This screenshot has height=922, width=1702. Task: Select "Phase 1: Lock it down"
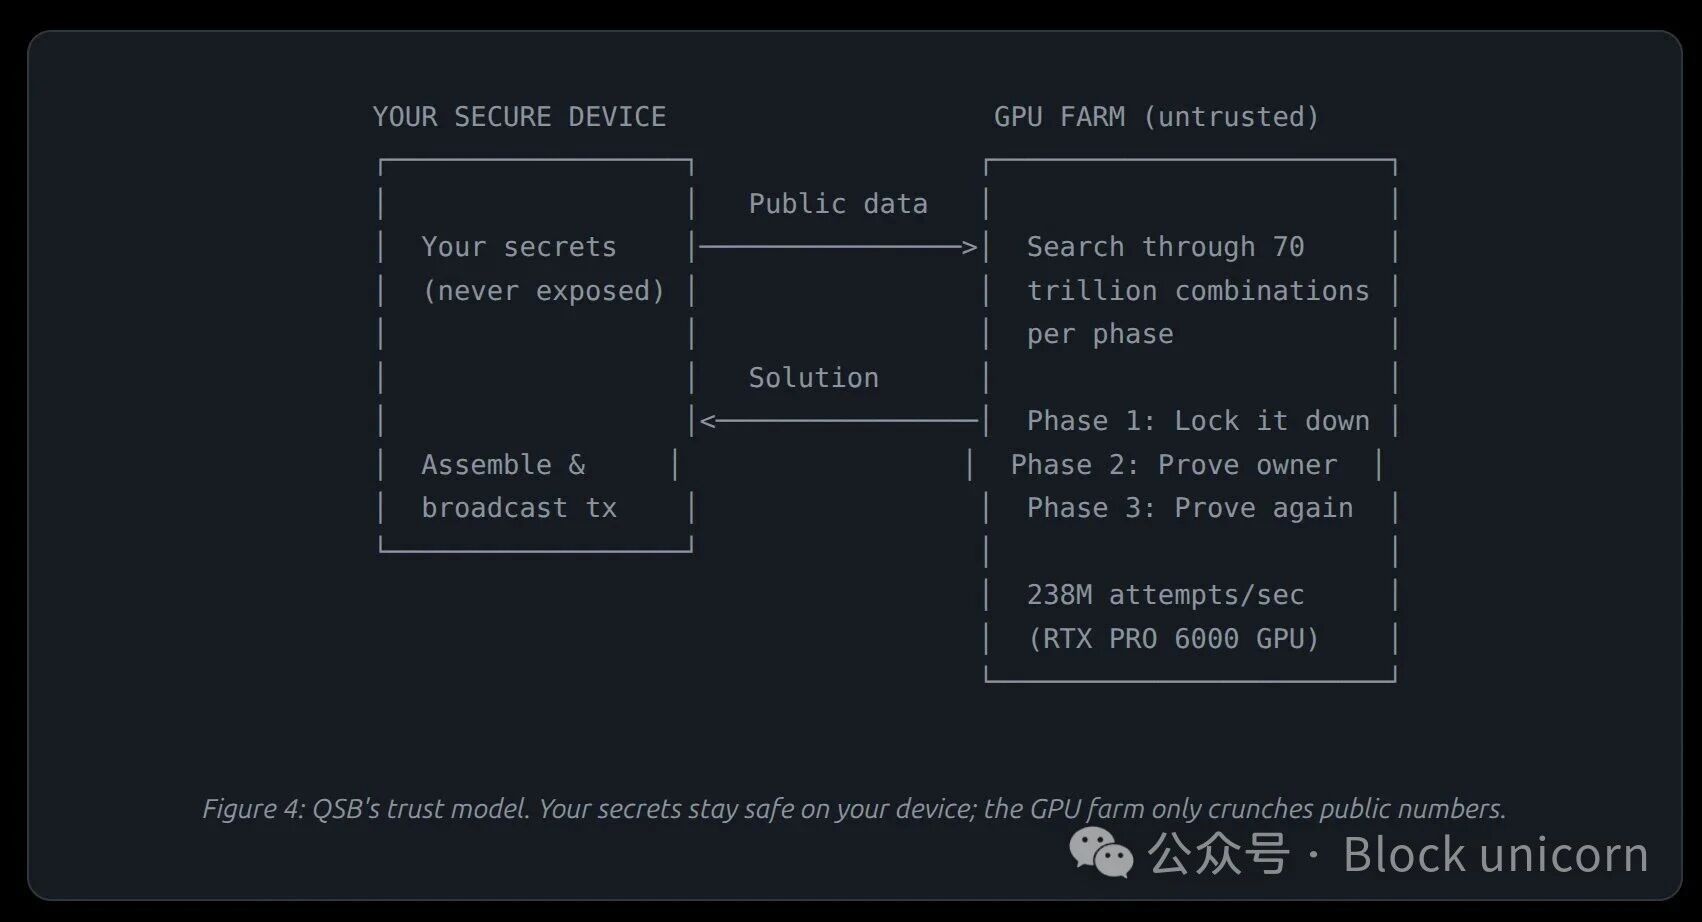point(1197,421)
